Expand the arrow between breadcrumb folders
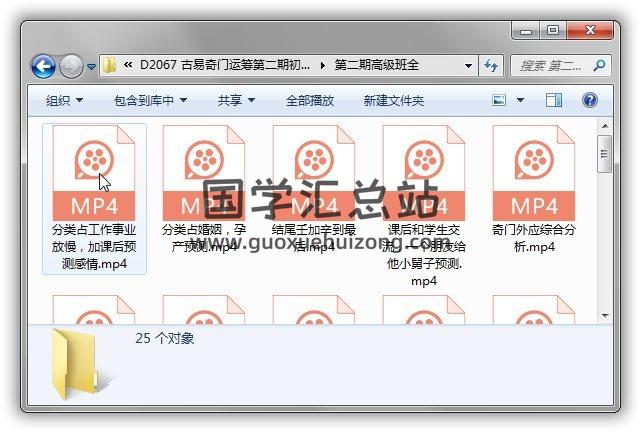Image resolution: width=641 pixels, height=433 pixels. 323,65
